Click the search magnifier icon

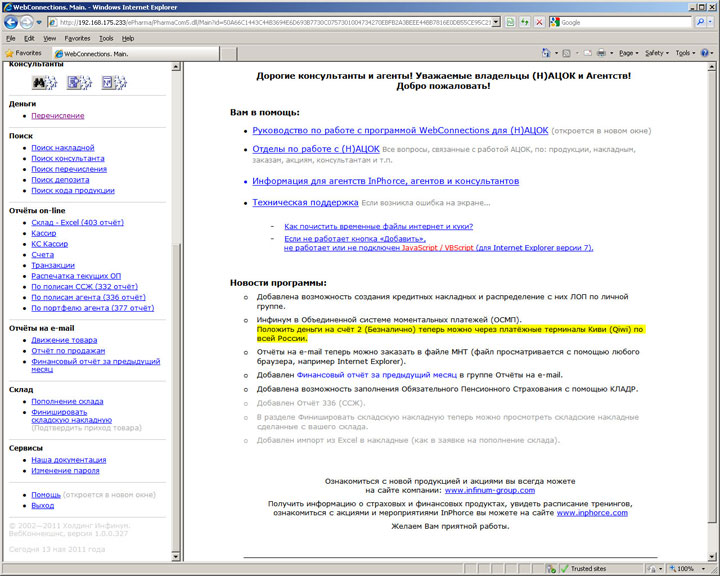(x=700, y=22)
